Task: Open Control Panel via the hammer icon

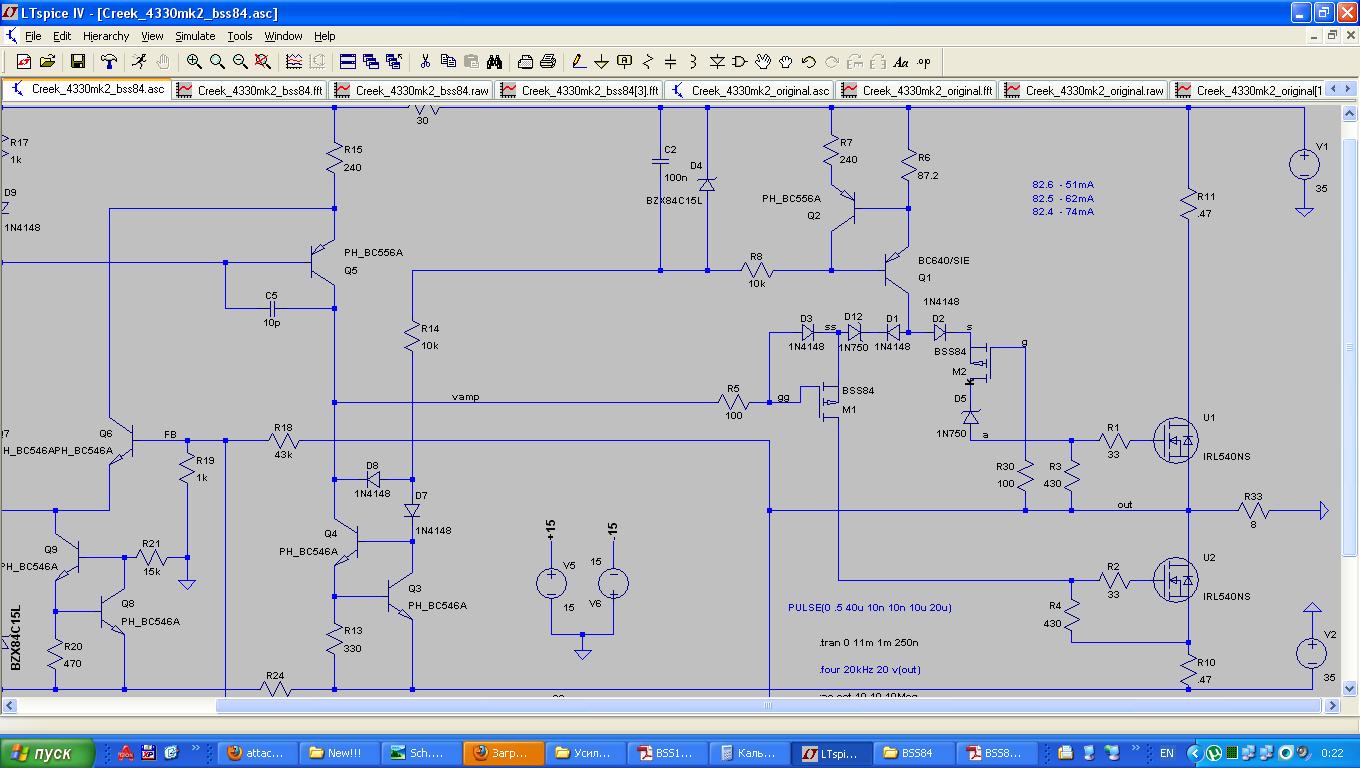Action: pyautogui.click(x=108, y=62)
